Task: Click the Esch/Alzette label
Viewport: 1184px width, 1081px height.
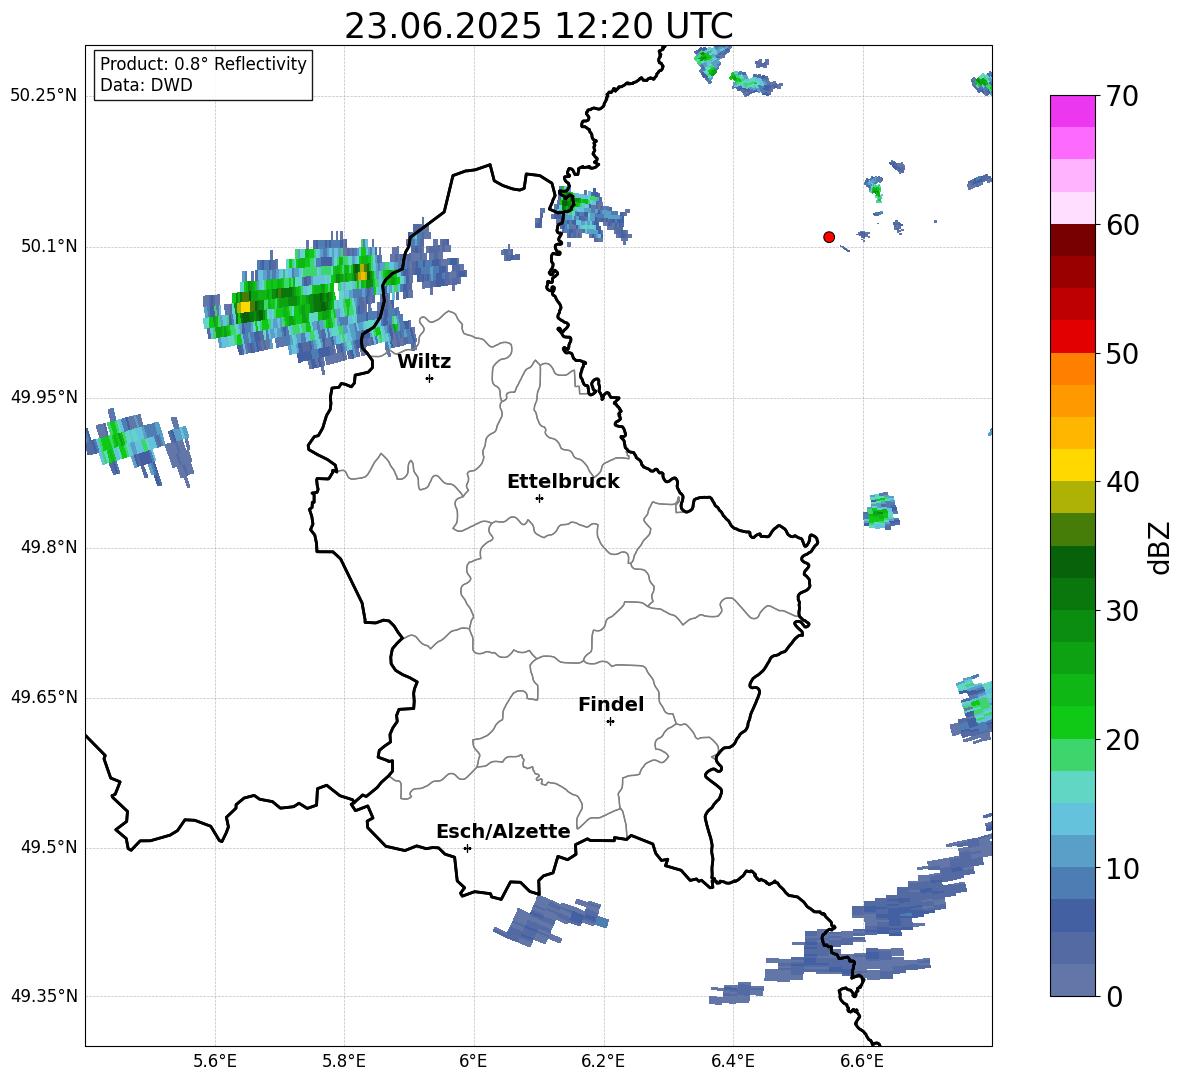Action: (x=503, y=831)
